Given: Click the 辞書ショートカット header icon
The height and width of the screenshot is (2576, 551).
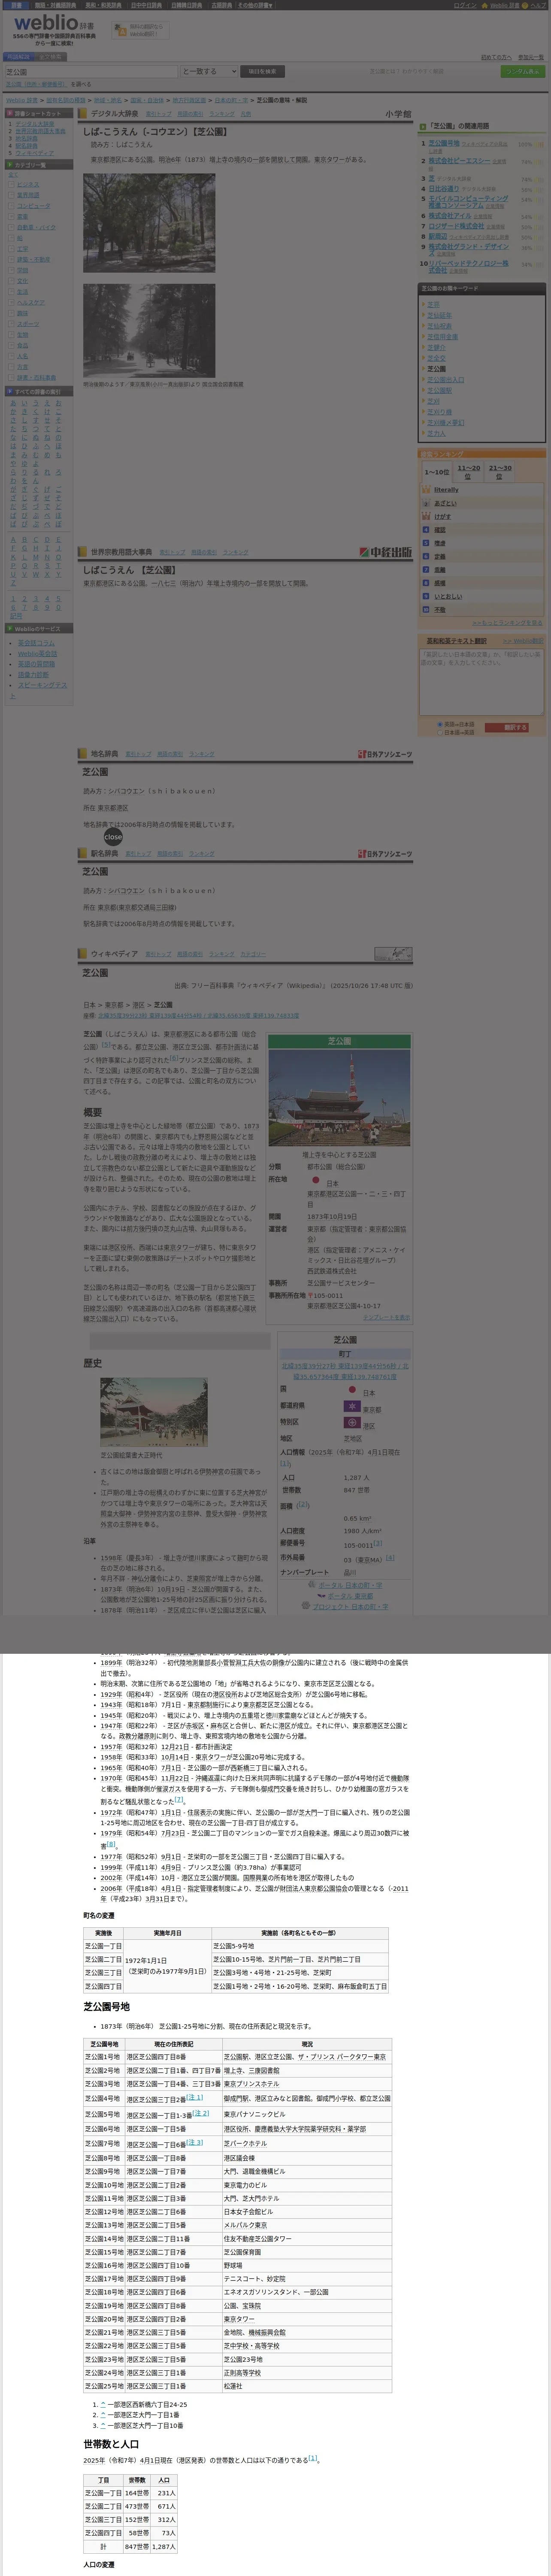Looking at the screenshot, I should tap(10, 113).
